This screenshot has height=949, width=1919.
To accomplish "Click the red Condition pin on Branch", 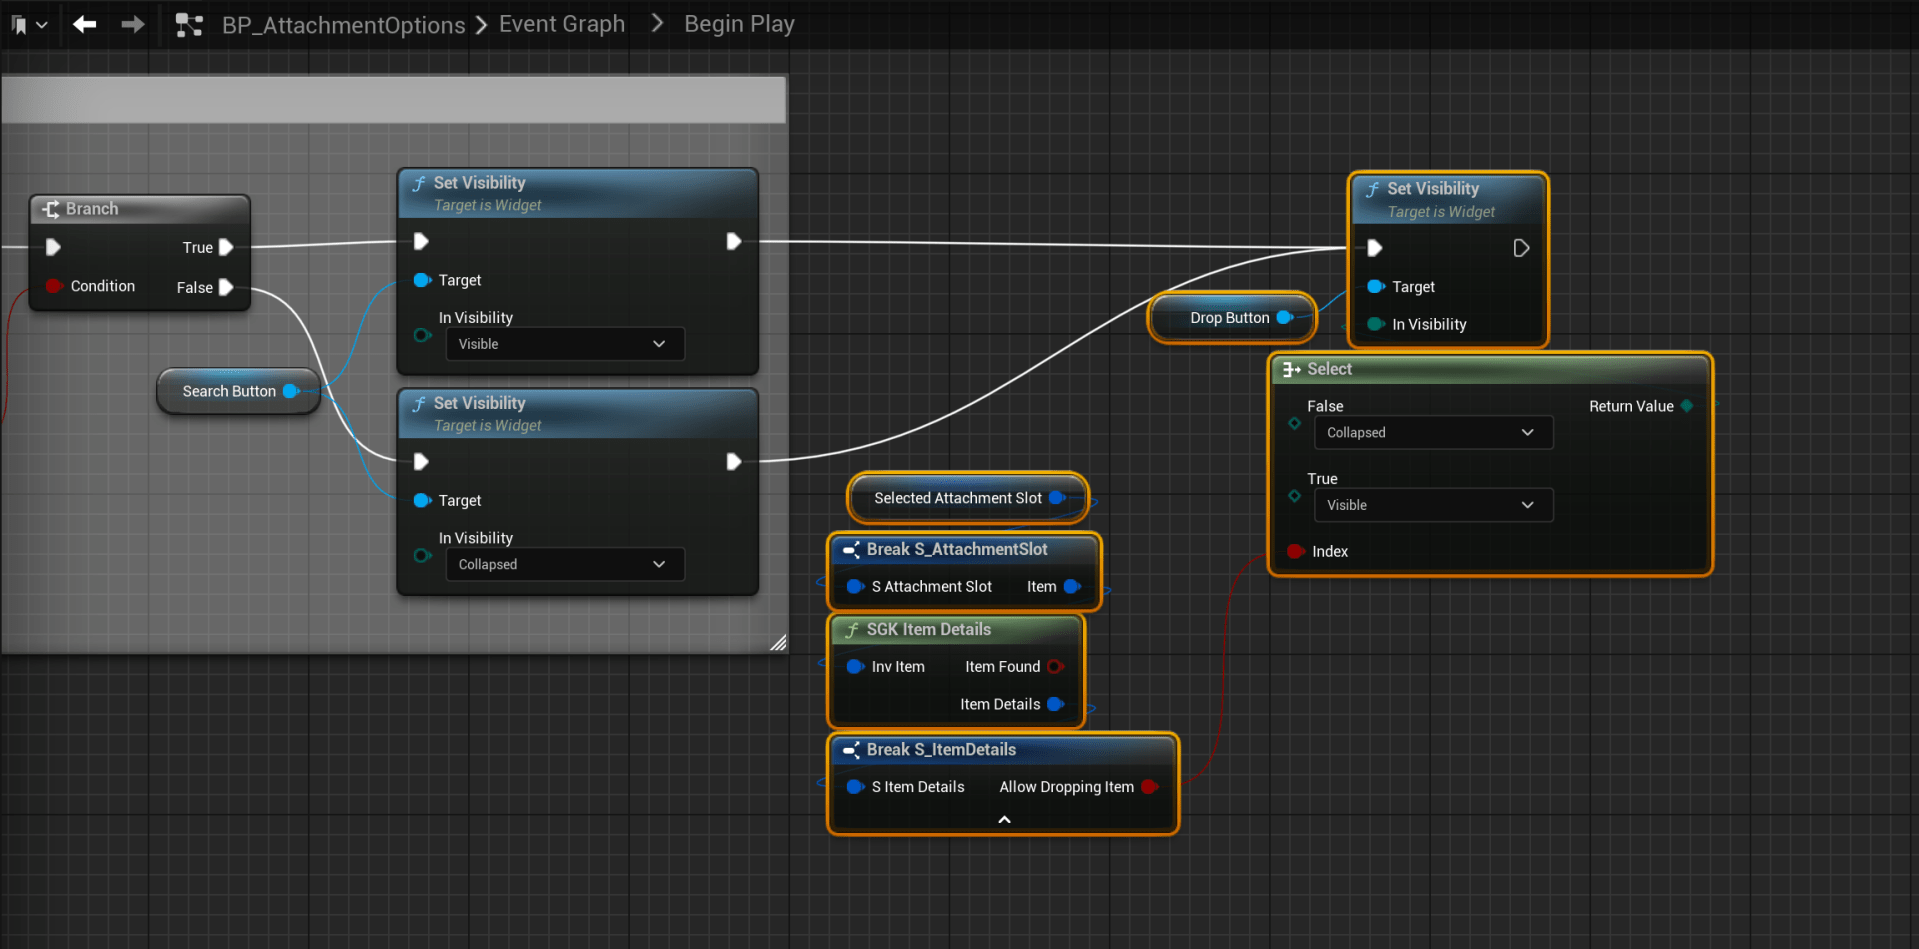I will click(x=54, y=286).
